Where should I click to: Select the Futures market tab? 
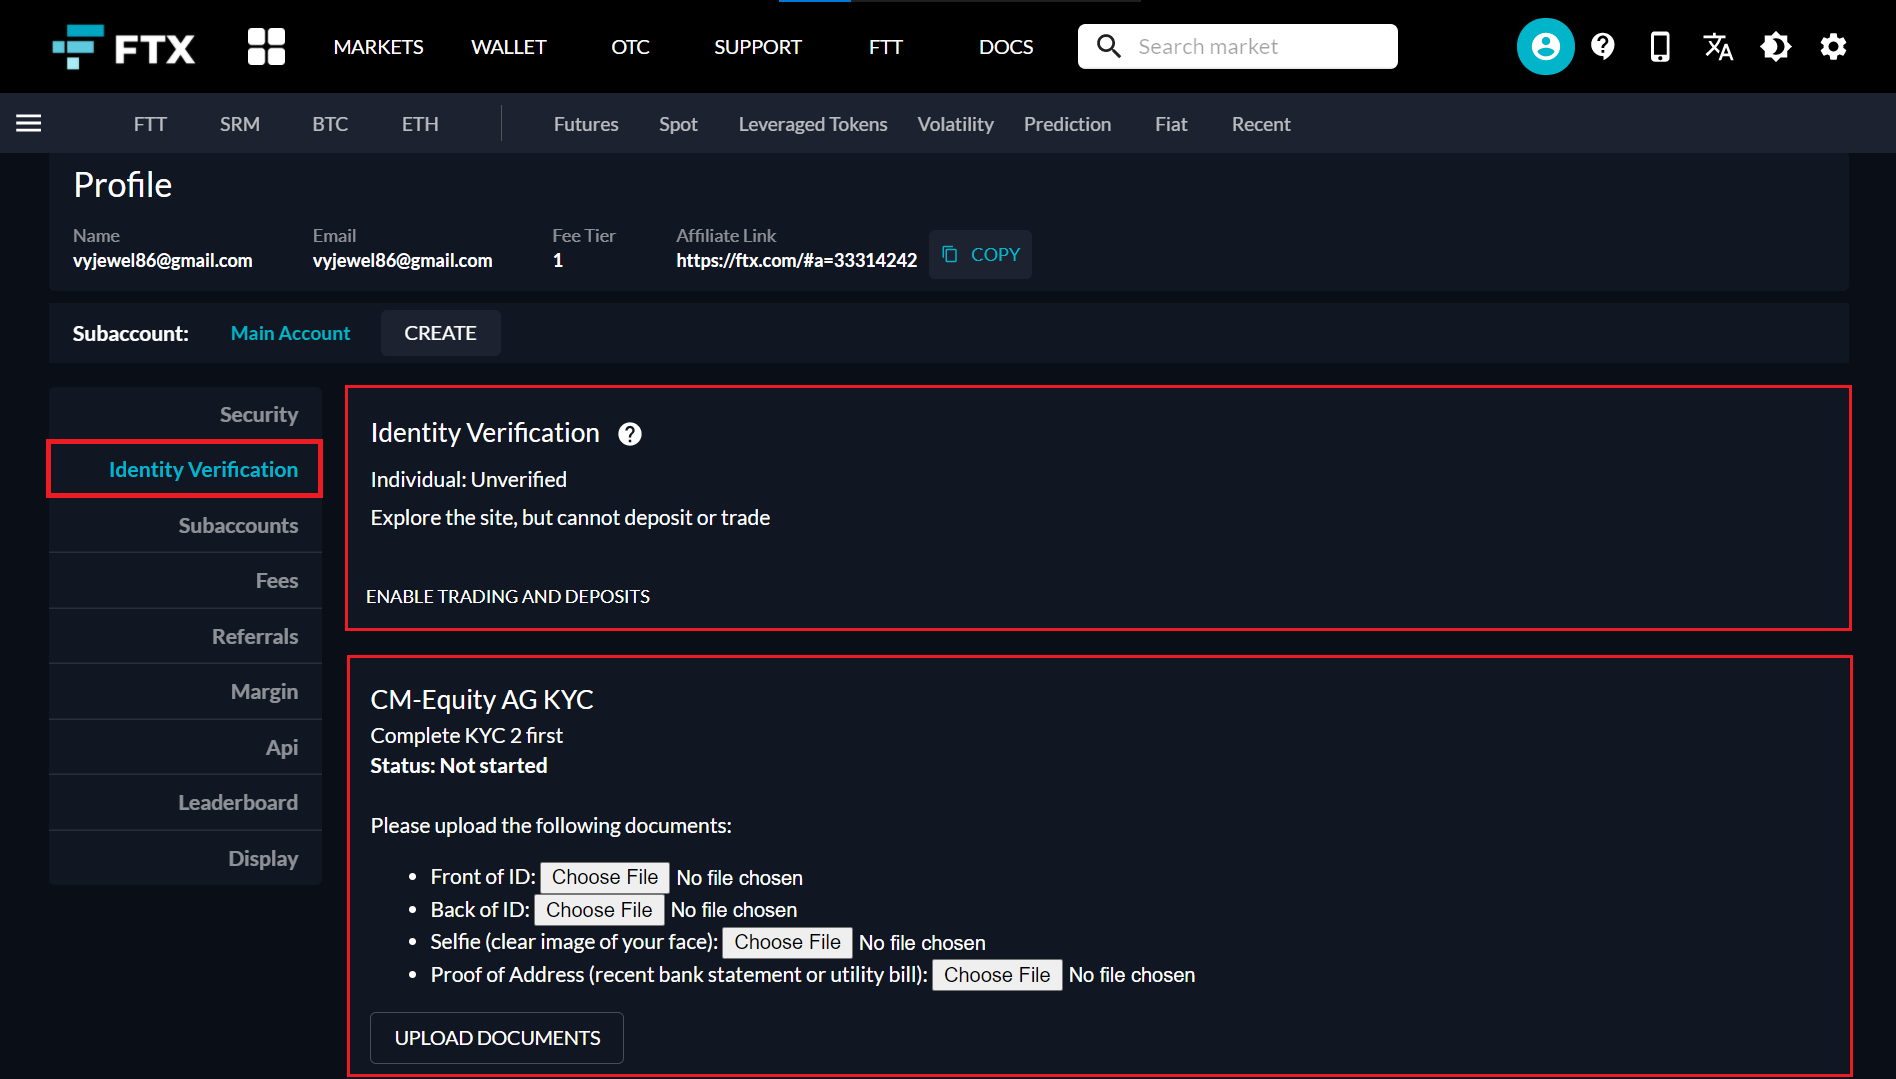pyautogui.click(x=586, y=124)
